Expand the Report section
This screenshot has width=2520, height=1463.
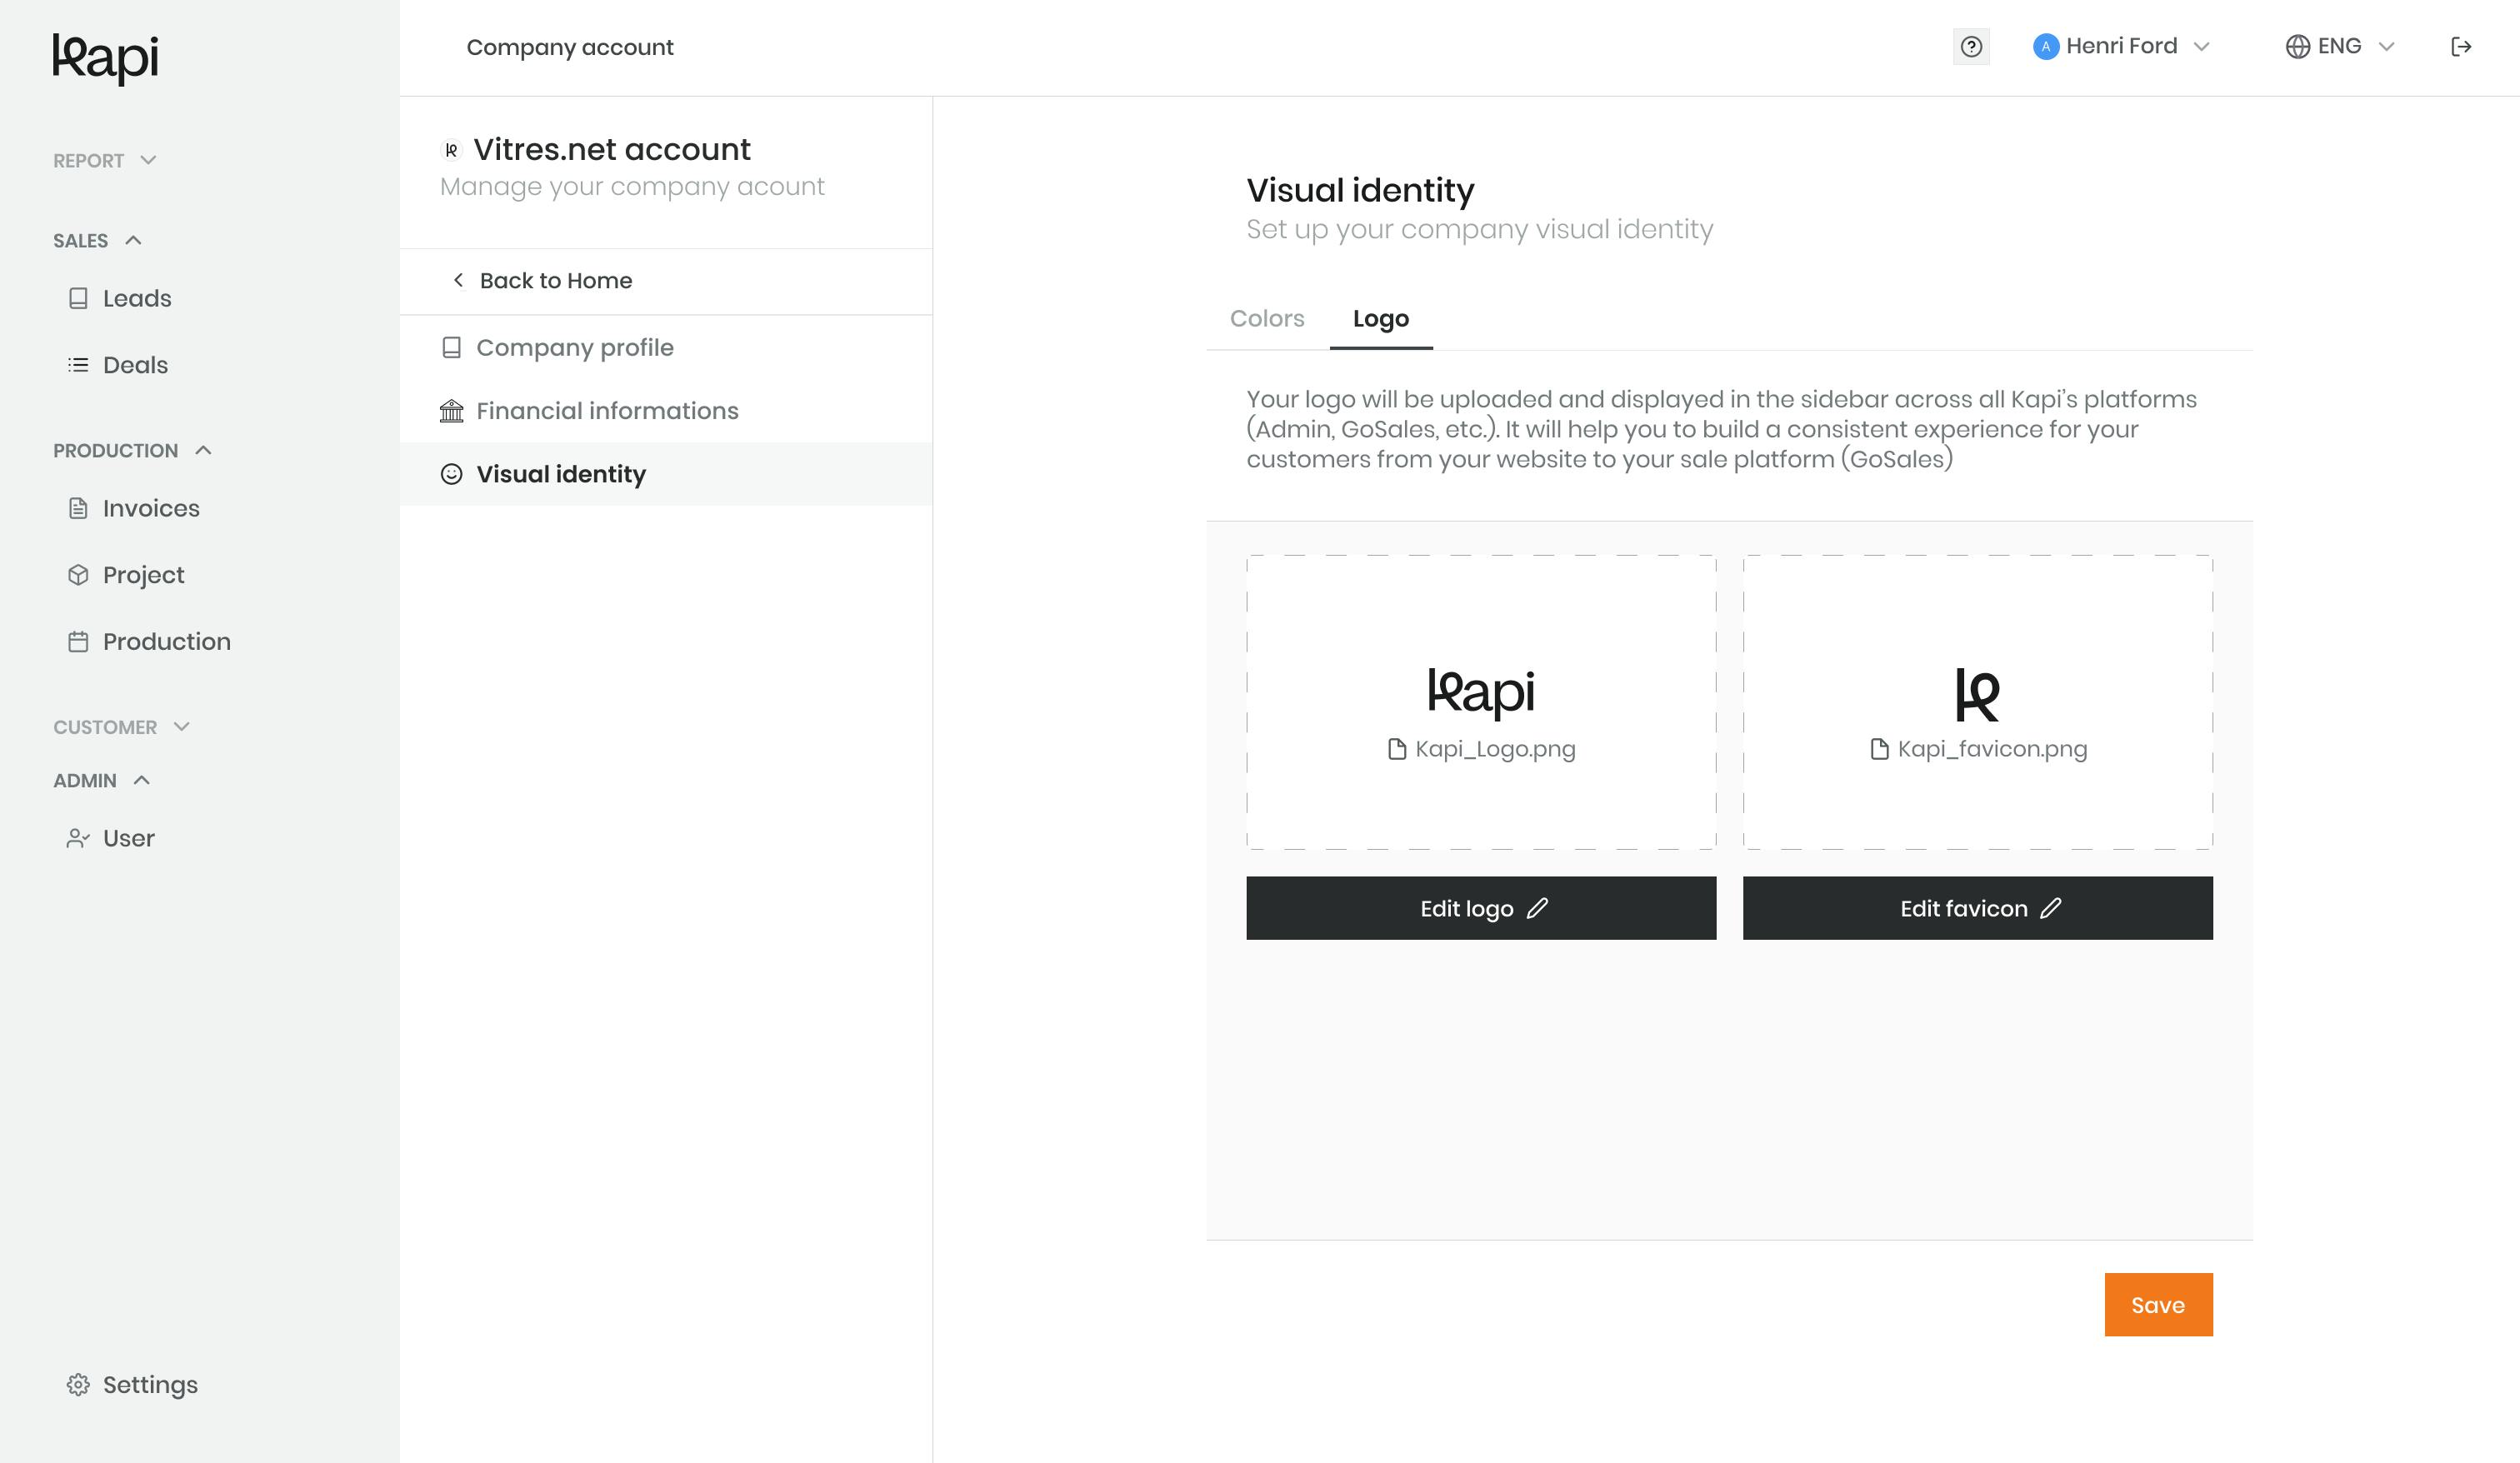(x=105, y=160)
